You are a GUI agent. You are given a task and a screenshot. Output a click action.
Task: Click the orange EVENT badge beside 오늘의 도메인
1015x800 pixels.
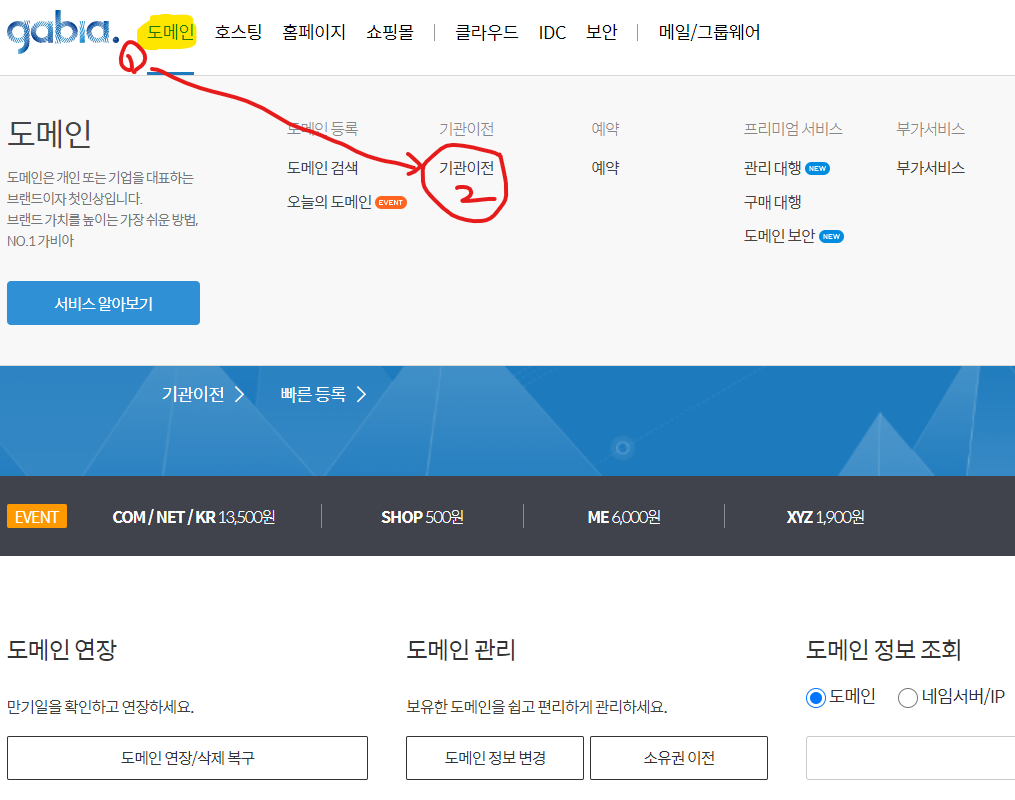point(391,203)
